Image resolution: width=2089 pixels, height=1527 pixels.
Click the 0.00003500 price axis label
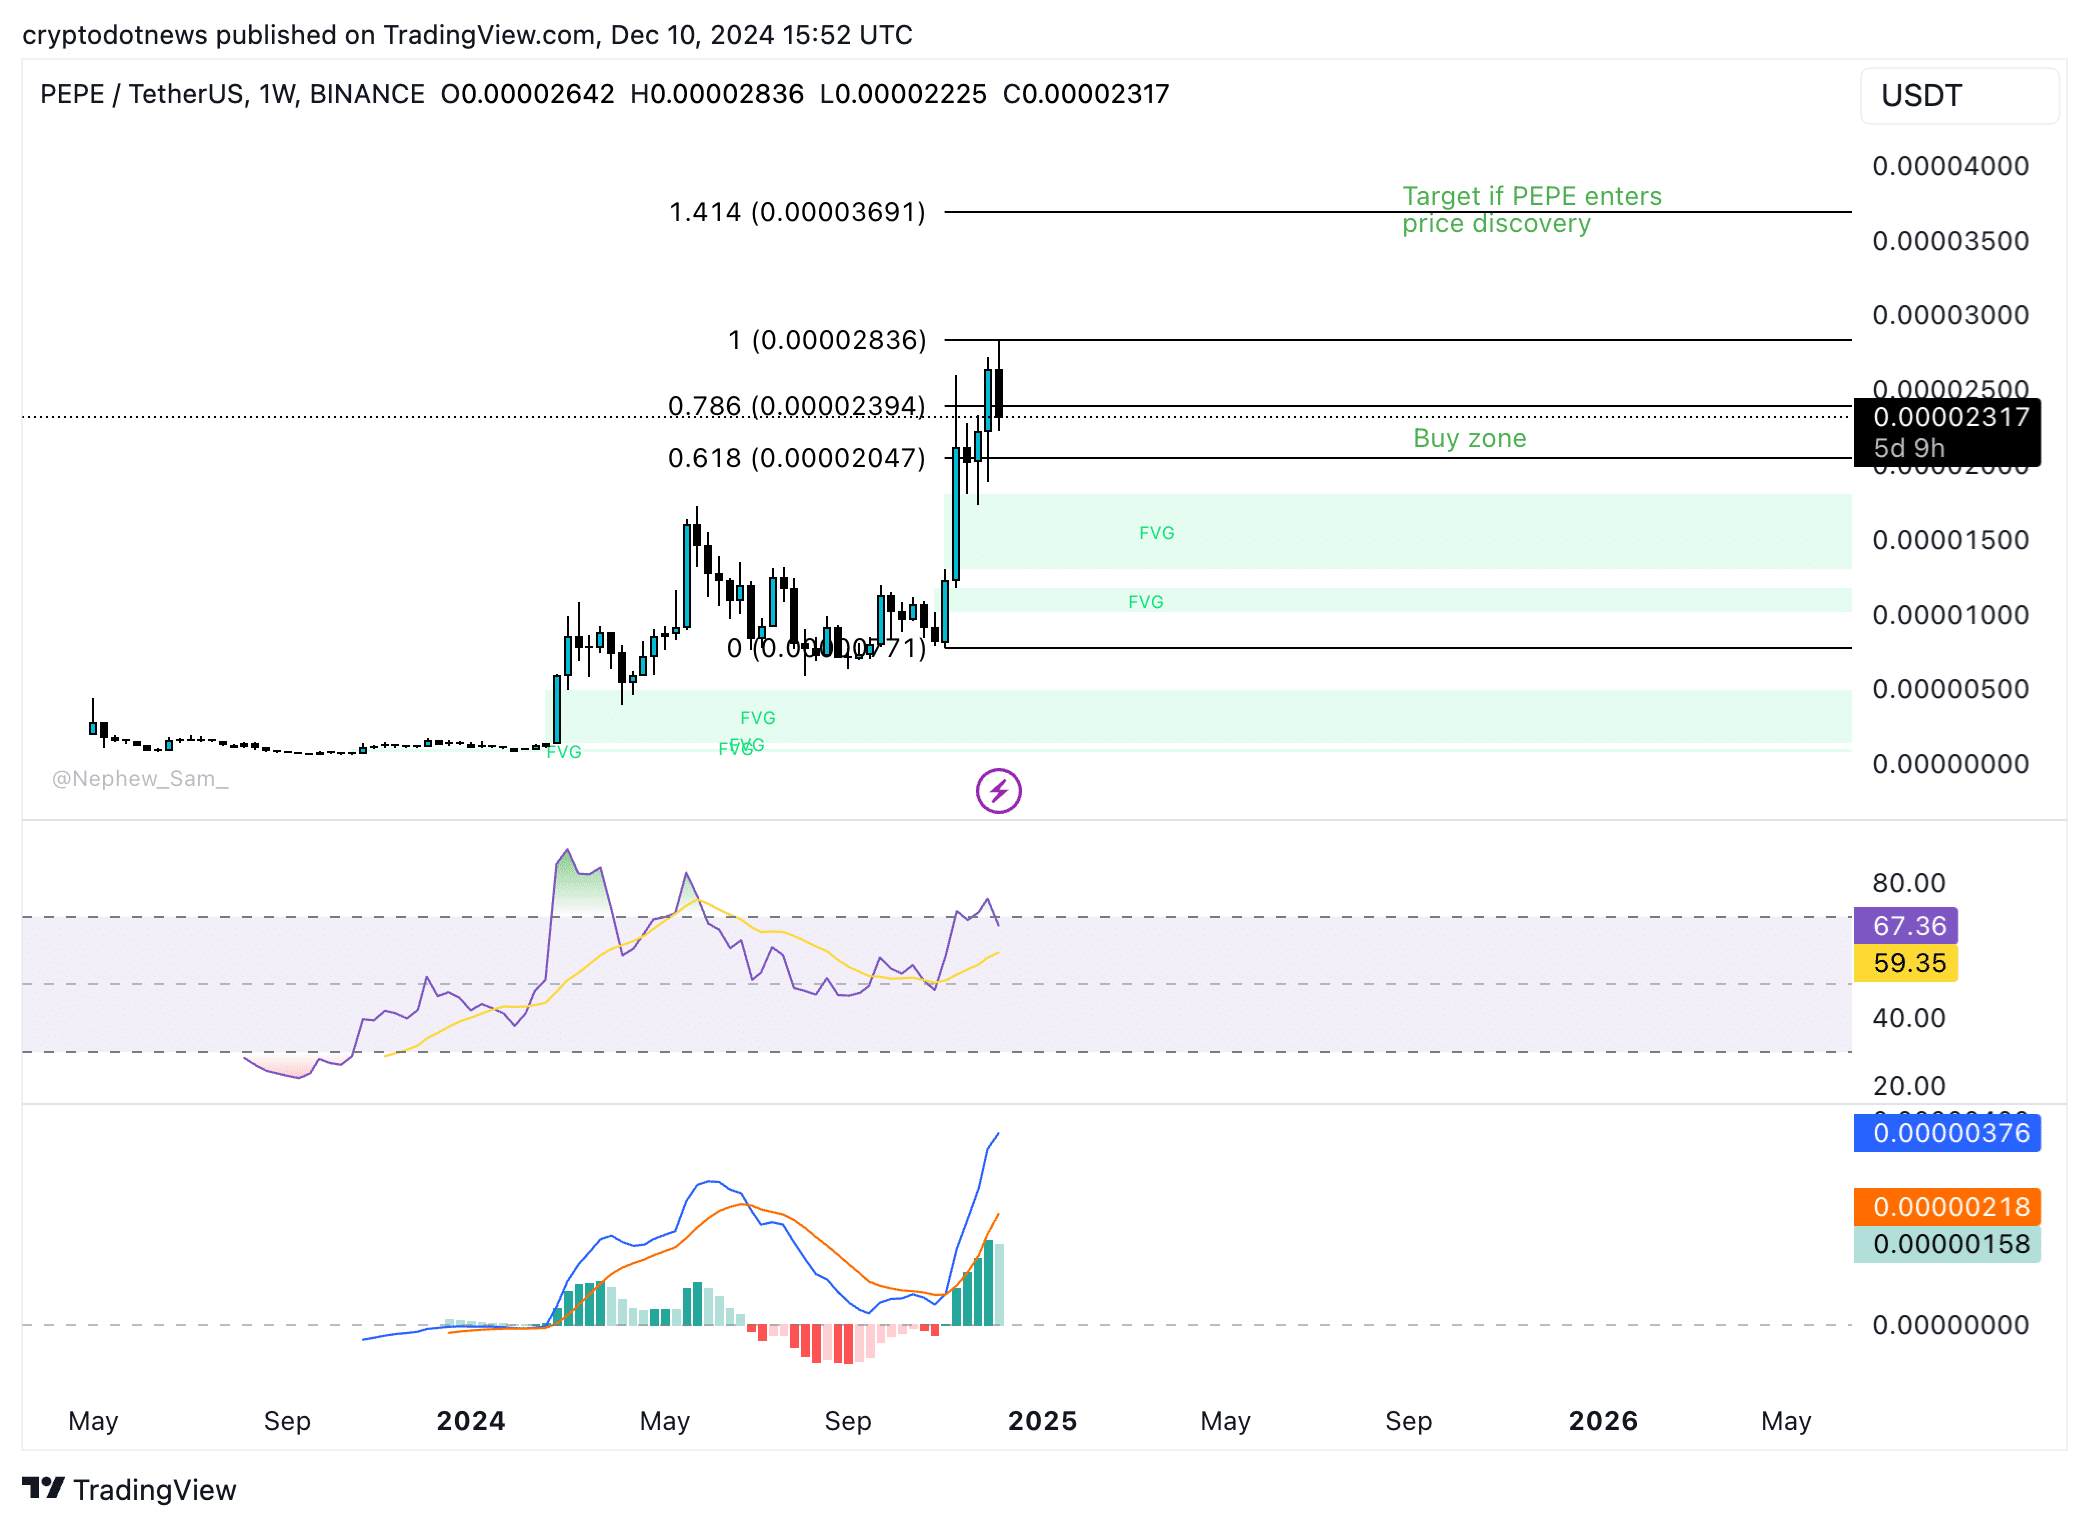point(1950,241)
